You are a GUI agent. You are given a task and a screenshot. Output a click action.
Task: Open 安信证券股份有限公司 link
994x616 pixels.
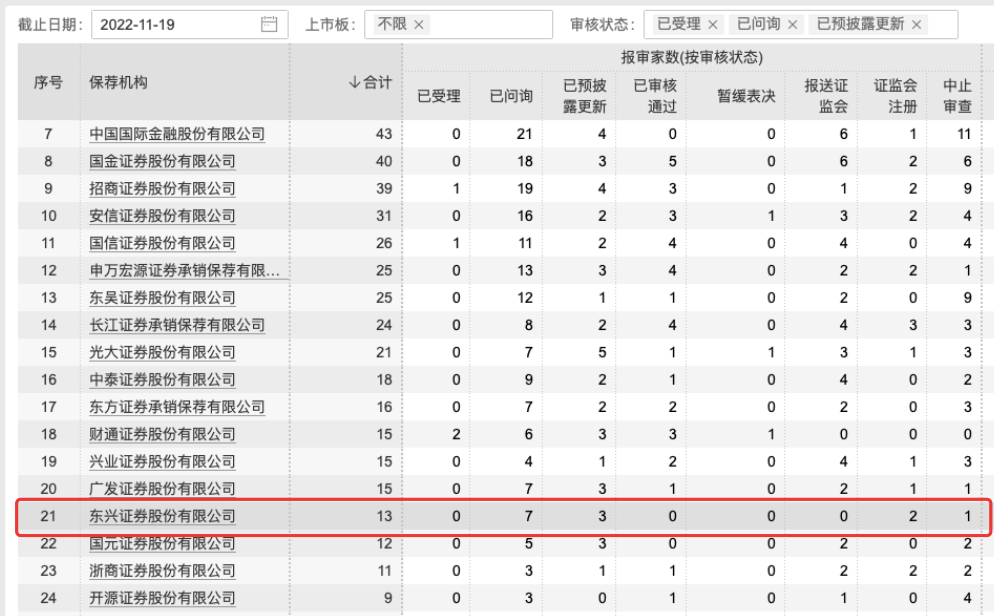pos(162,215)
